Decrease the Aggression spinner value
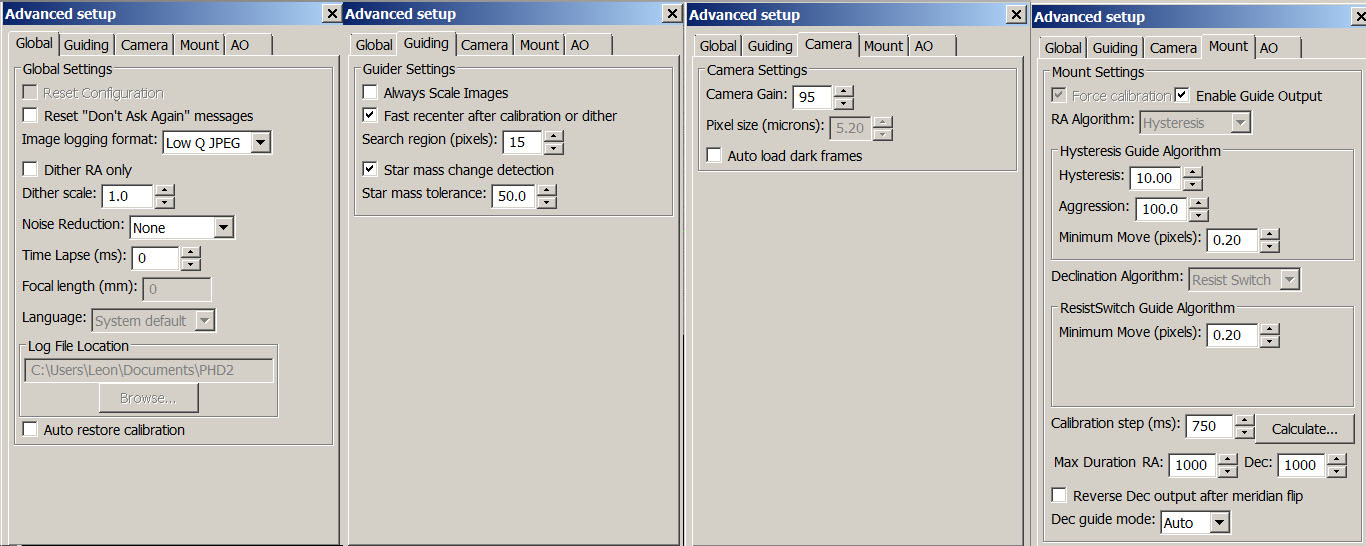The height and width of the screenshot is (546, 1366). [x=1198, y=215]
